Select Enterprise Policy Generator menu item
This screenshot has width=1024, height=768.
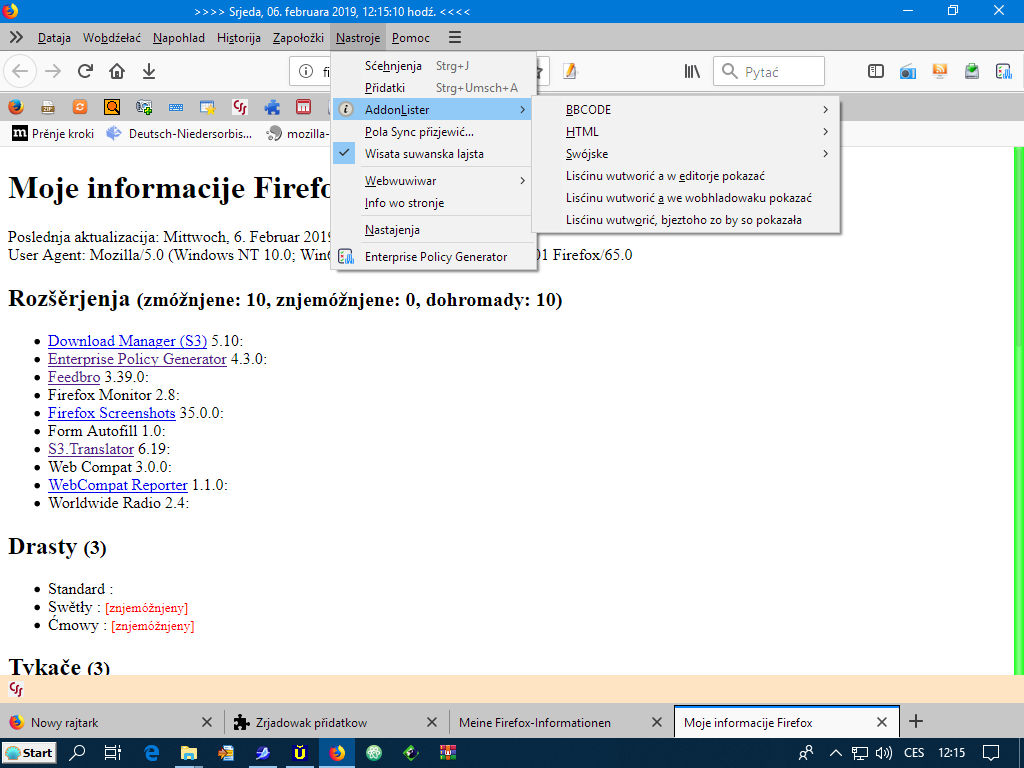(434, 257)
